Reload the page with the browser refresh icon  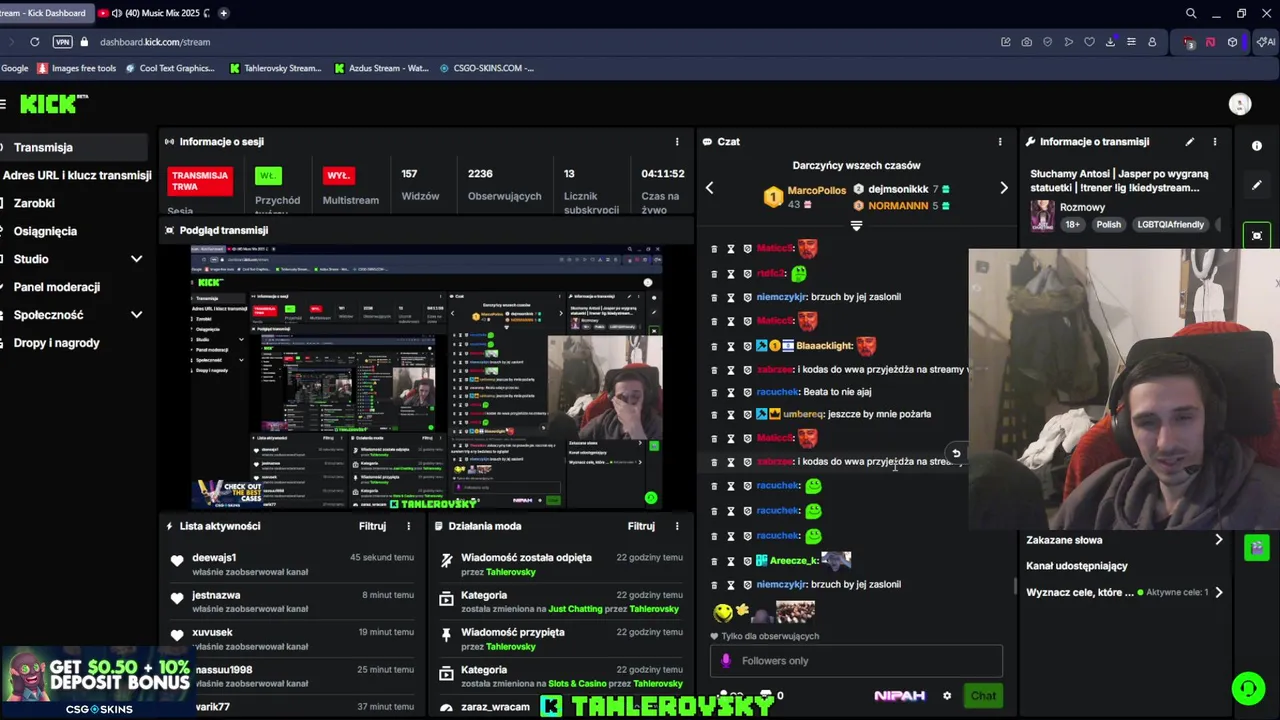click(x=35, y=42)
